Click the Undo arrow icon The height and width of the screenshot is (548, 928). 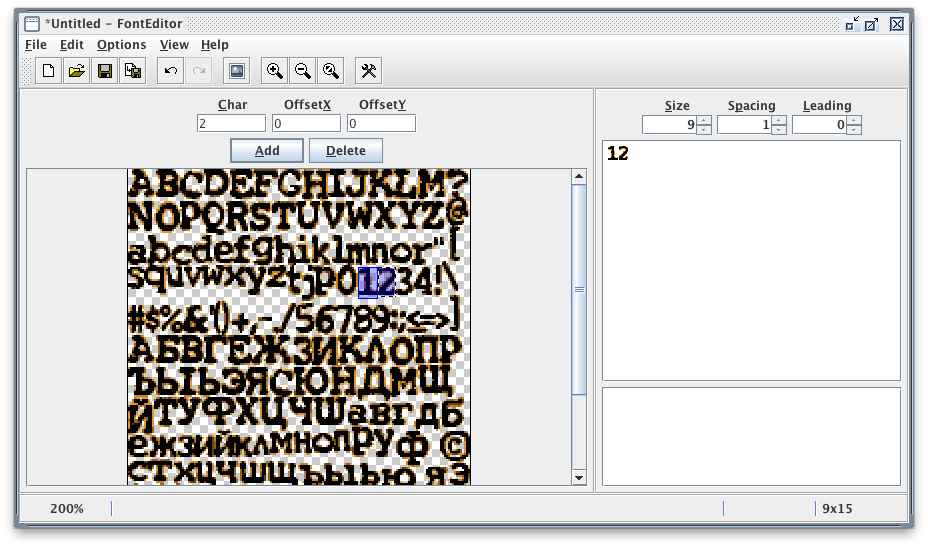(x=170, y=71)
